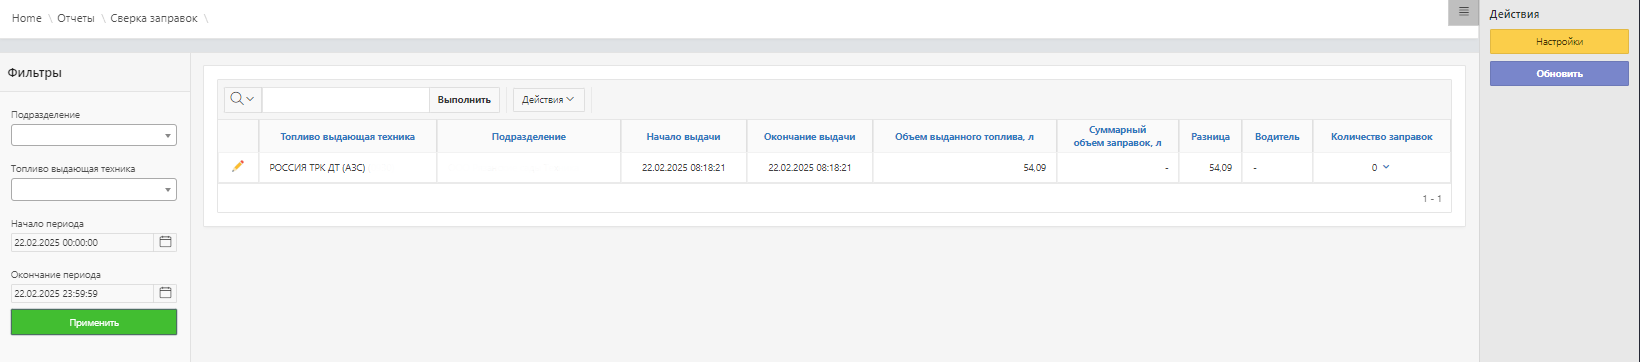Click the pencil edit icon in the row
Screen dimensions: 1640x362
click(238, 167)
